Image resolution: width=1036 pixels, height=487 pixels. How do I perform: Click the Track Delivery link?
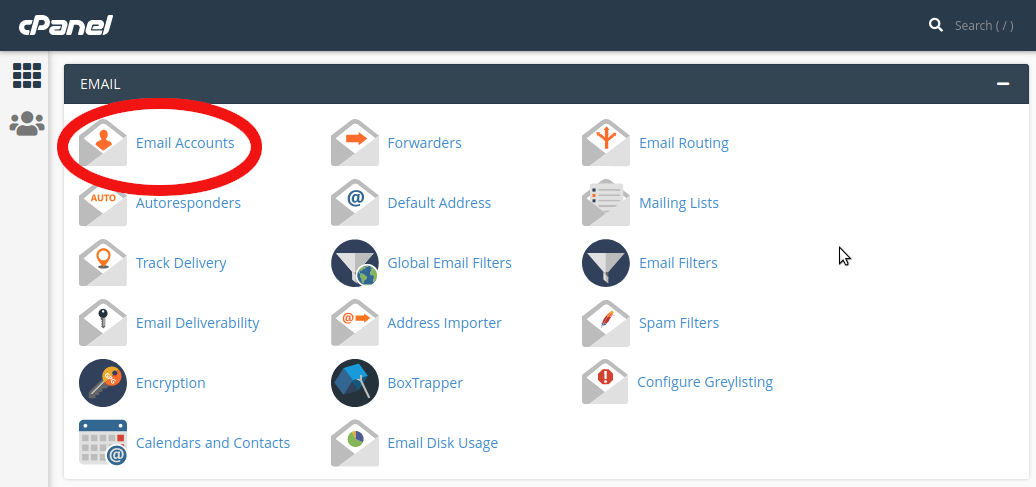tap(181, 263)
